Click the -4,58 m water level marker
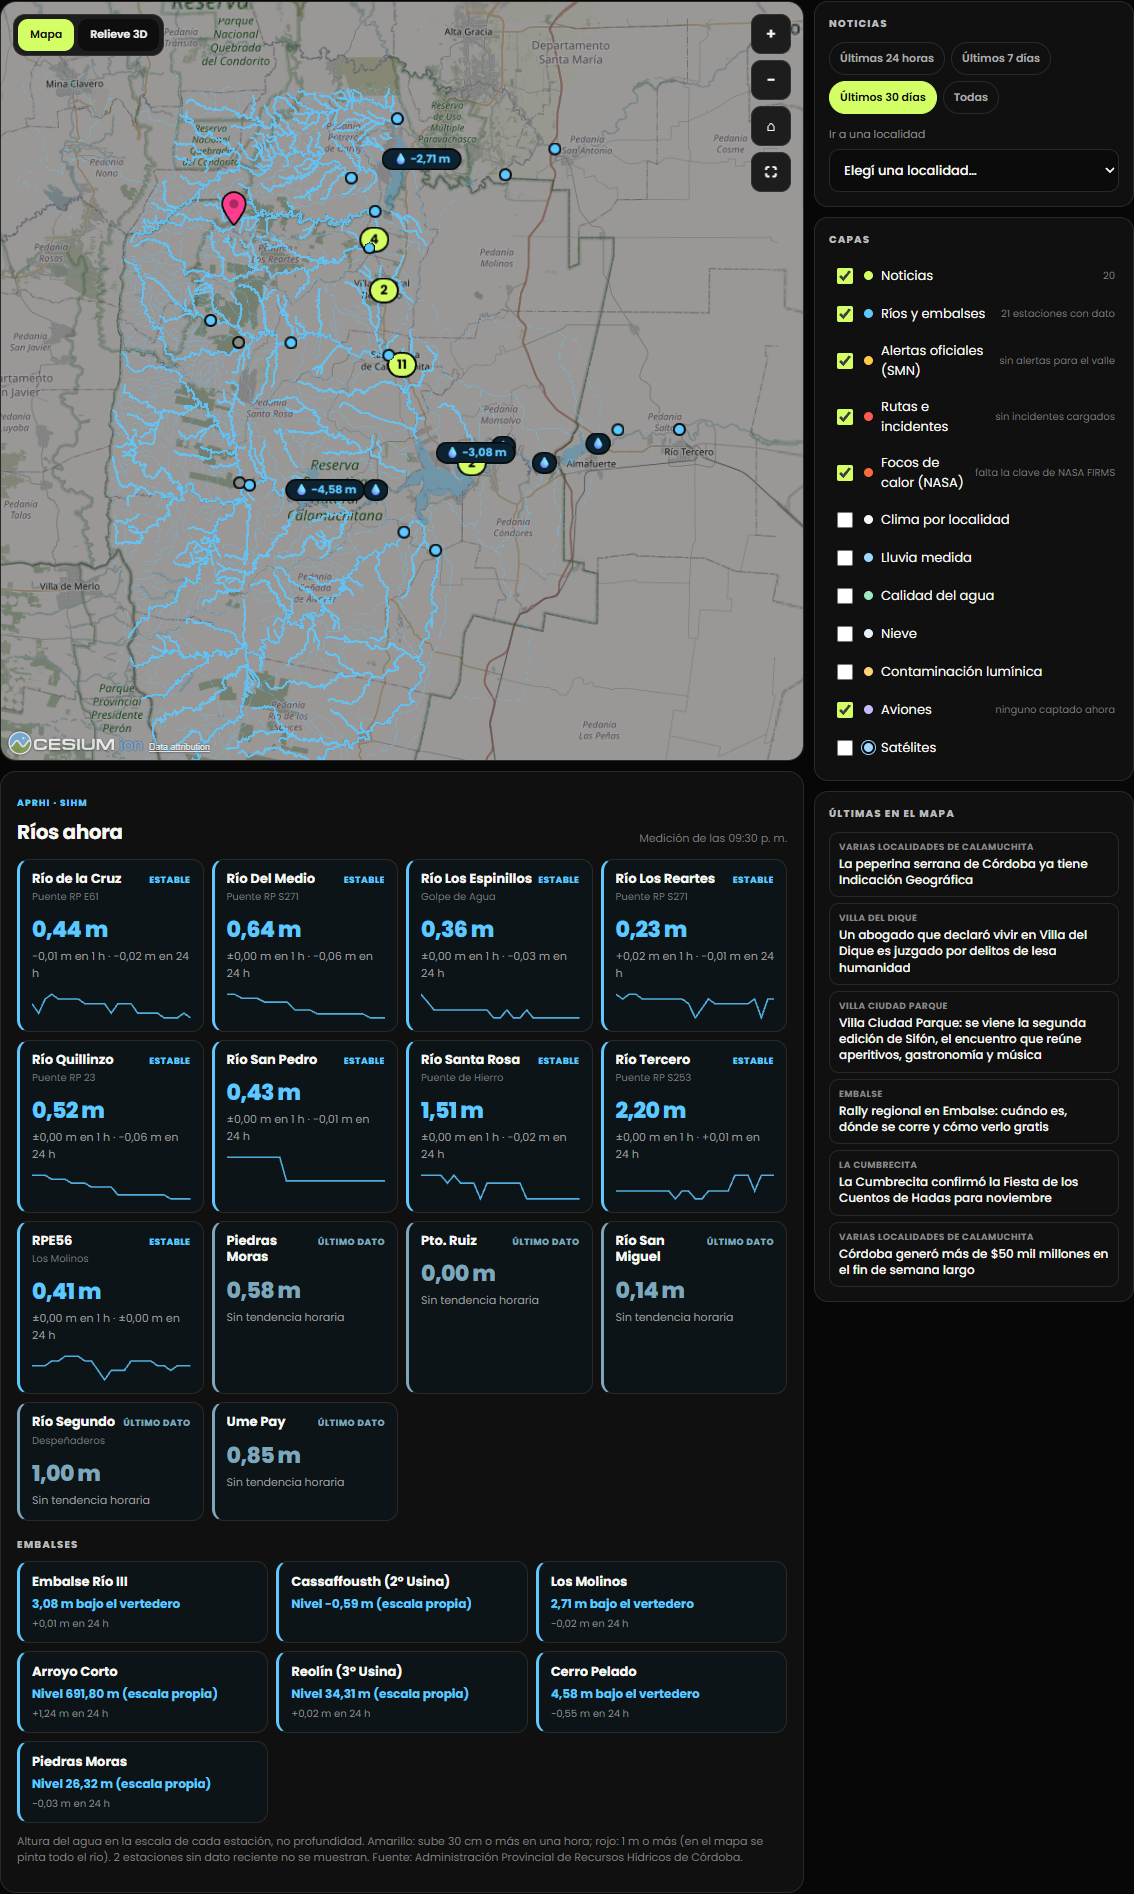The height and width of the screenshot is (1894, 1134). coord(325,490)
